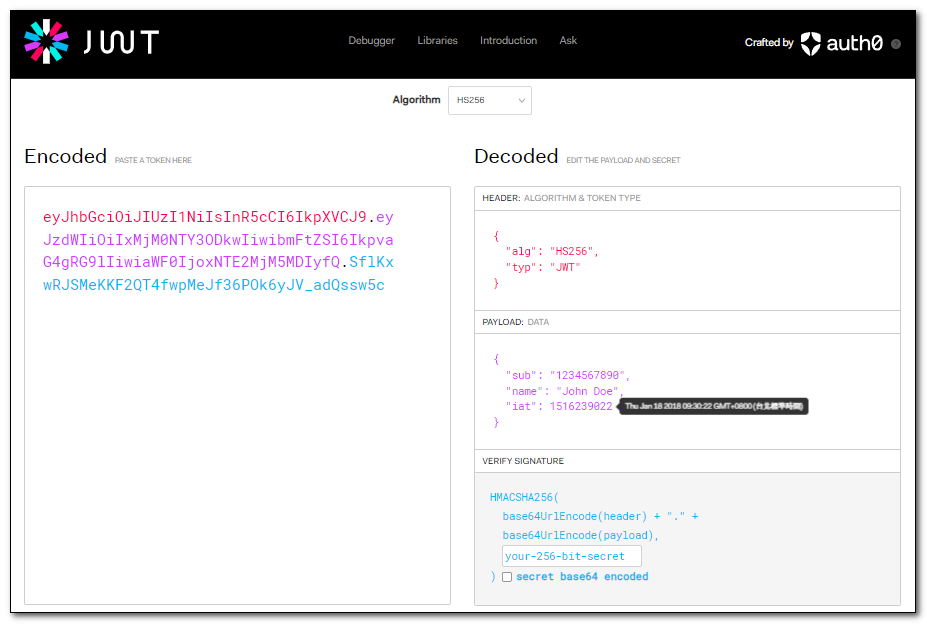Open the Debugger nav item
The height and width of the screenshot is (624, 927).
(371, 41)
